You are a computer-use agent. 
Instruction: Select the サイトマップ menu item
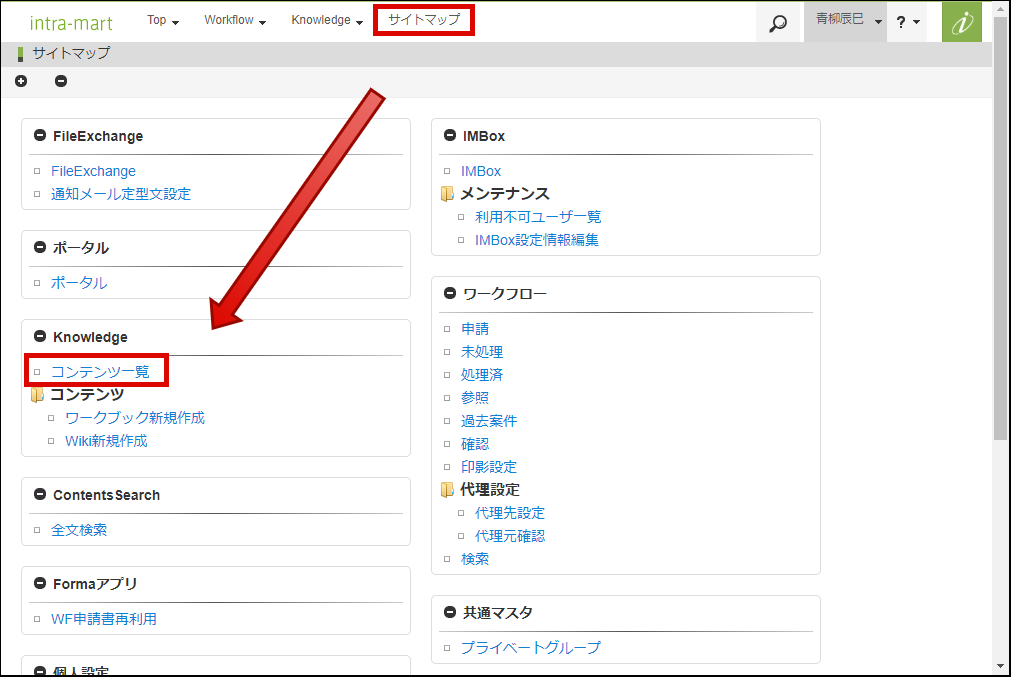tap(424, 20)
